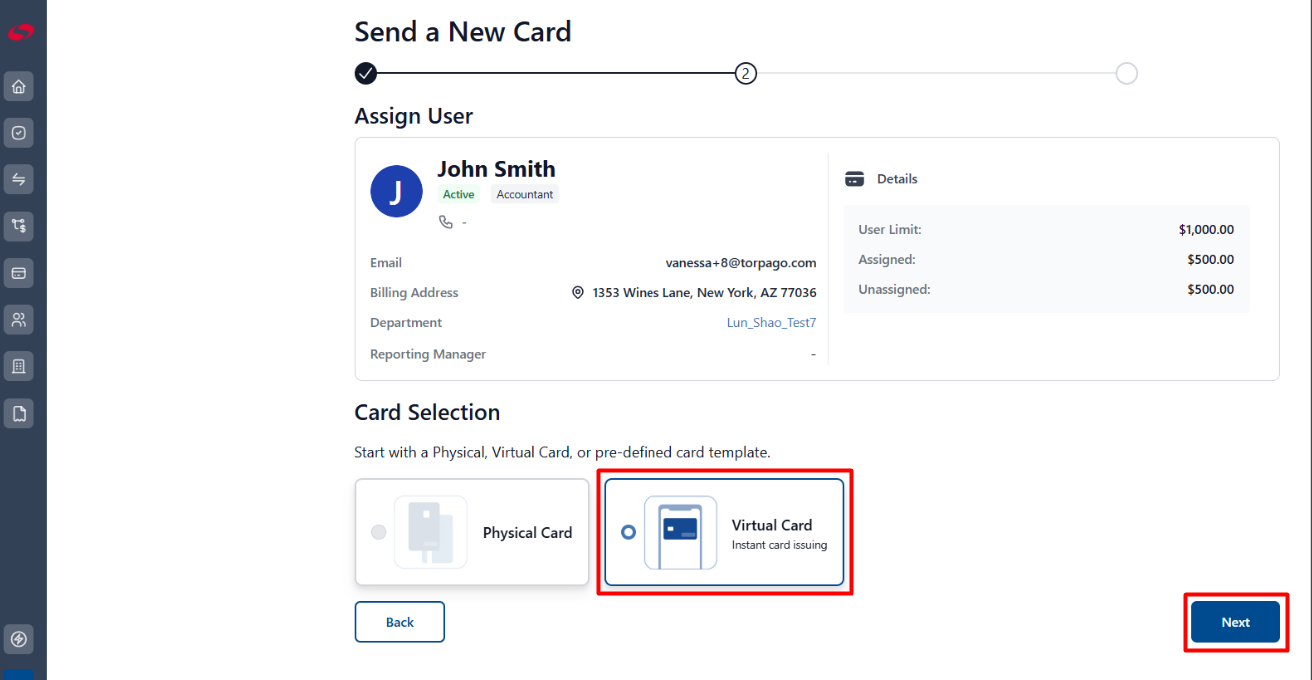Click the checkmark tasks sidebar icon
Viewport: 1312px width, 680px height.
[x=18, y=133]
